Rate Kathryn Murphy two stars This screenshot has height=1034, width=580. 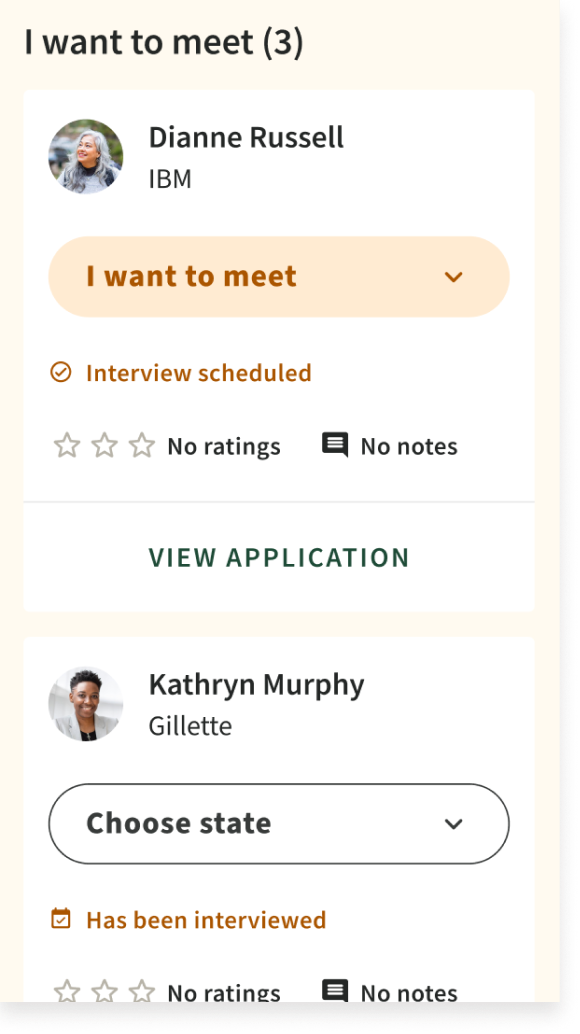click(104, 991)
